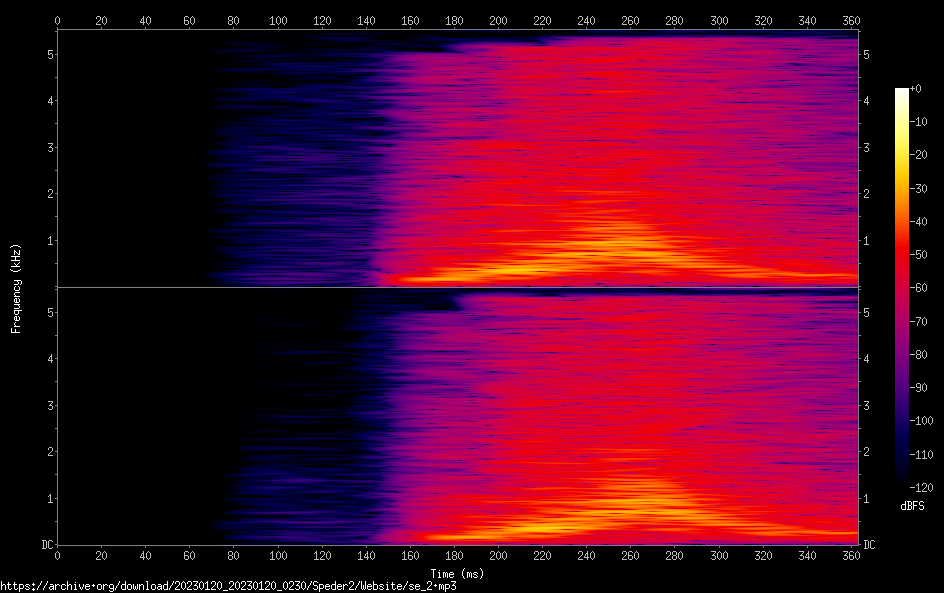Click the dBFS color scale bar

pos(902,285)
